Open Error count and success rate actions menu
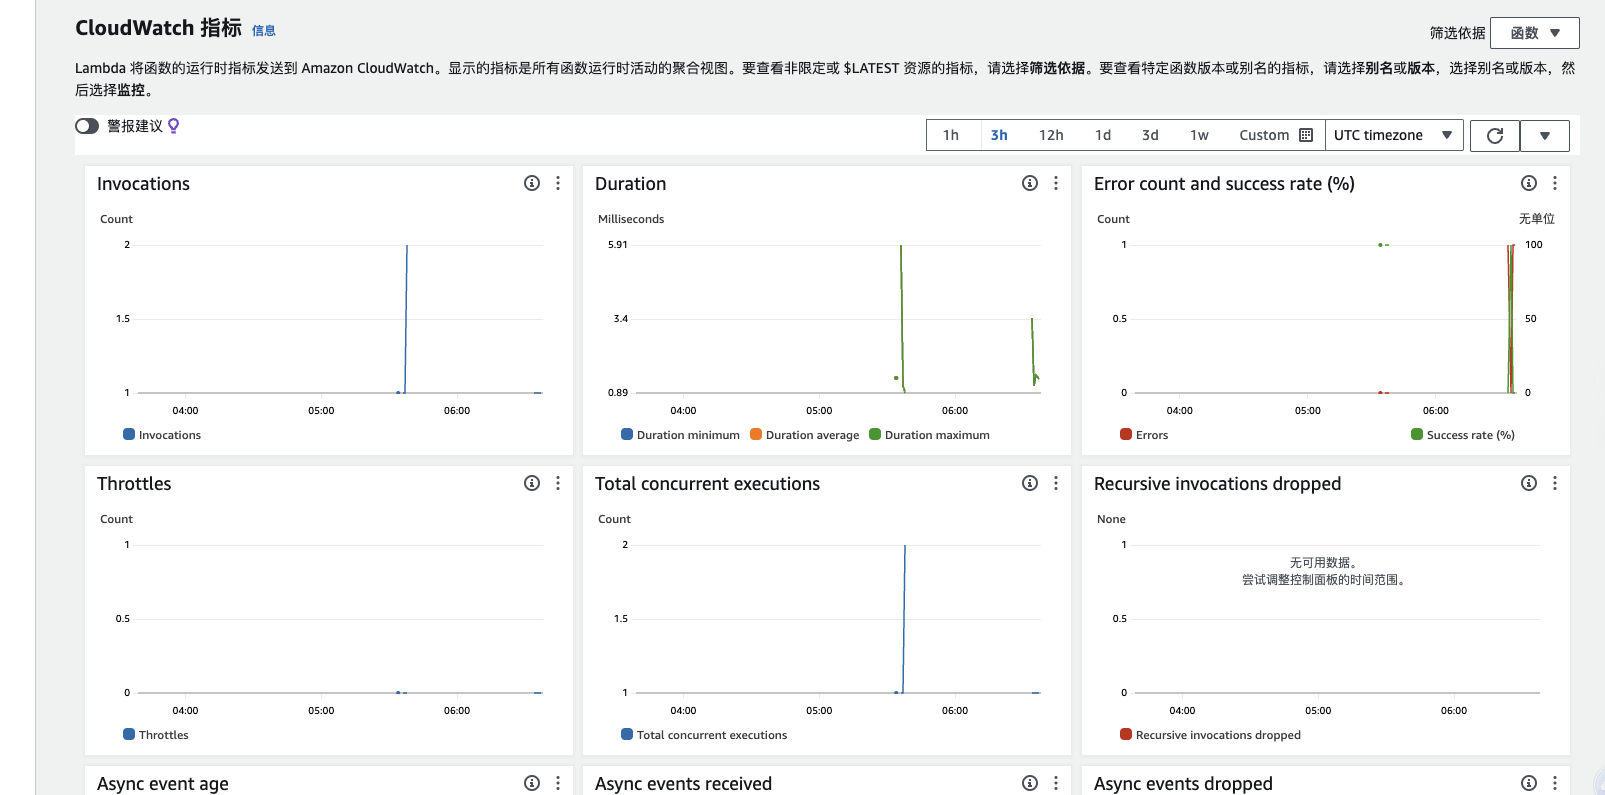The image size is (1605, 795). [1555, 183]
